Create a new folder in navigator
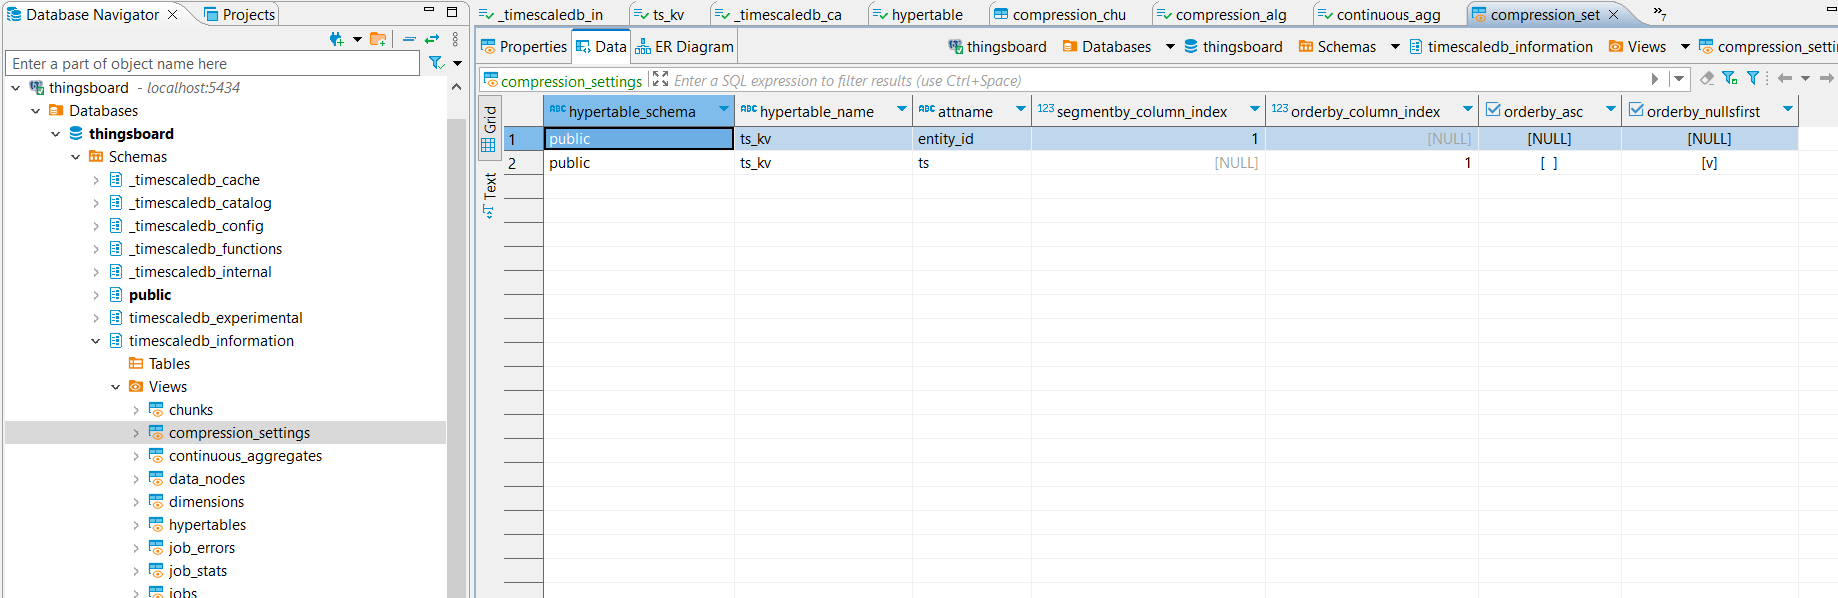Image resolution: width=1838 pixels, height=598 pixels. coord(377,39)
